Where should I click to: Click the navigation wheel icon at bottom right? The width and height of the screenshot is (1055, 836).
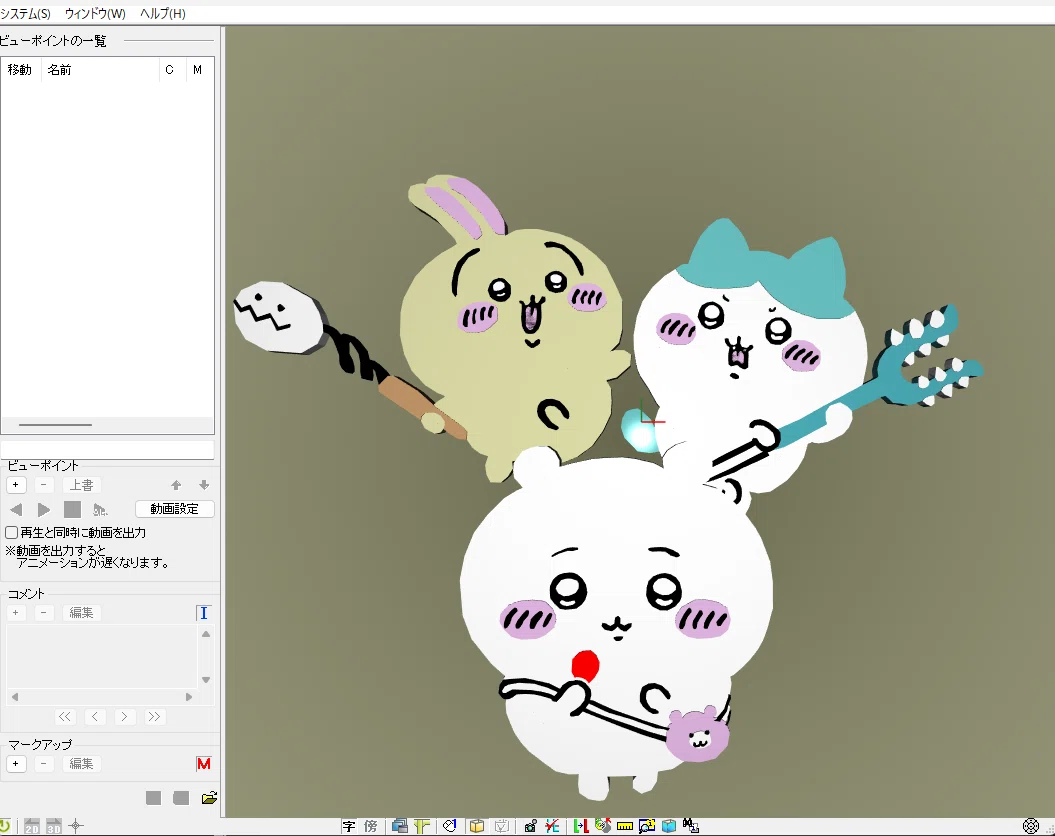pyautogui.click(x=1031, y=826)
